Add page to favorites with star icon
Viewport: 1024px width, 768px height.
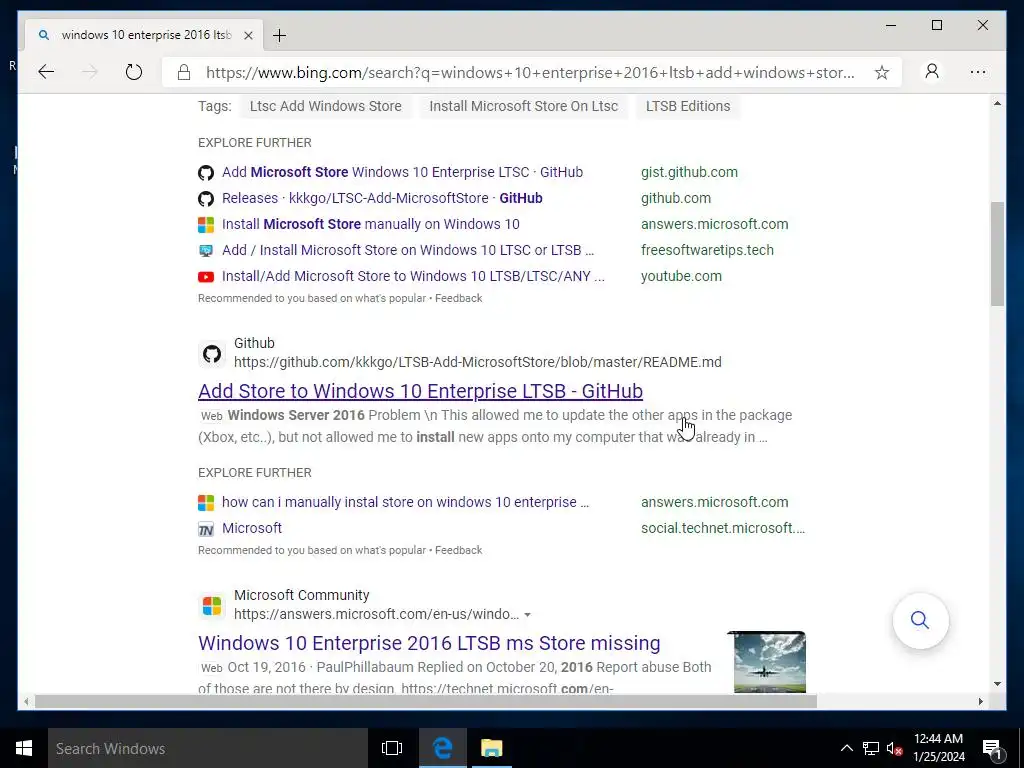coord(882,72)
